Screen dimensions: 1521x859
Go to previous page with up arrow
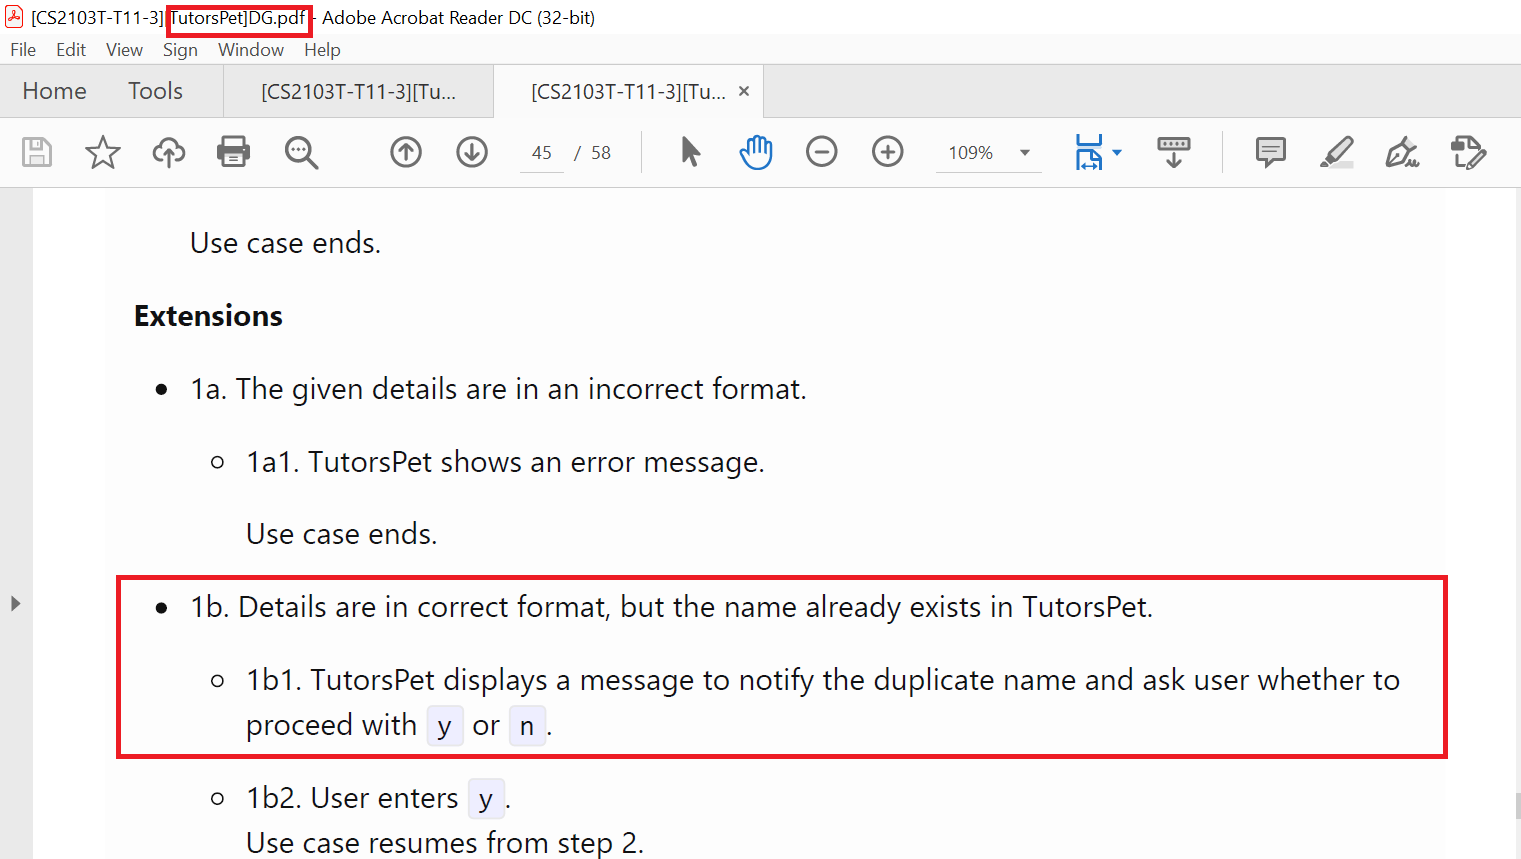click(x=406, y=152)
